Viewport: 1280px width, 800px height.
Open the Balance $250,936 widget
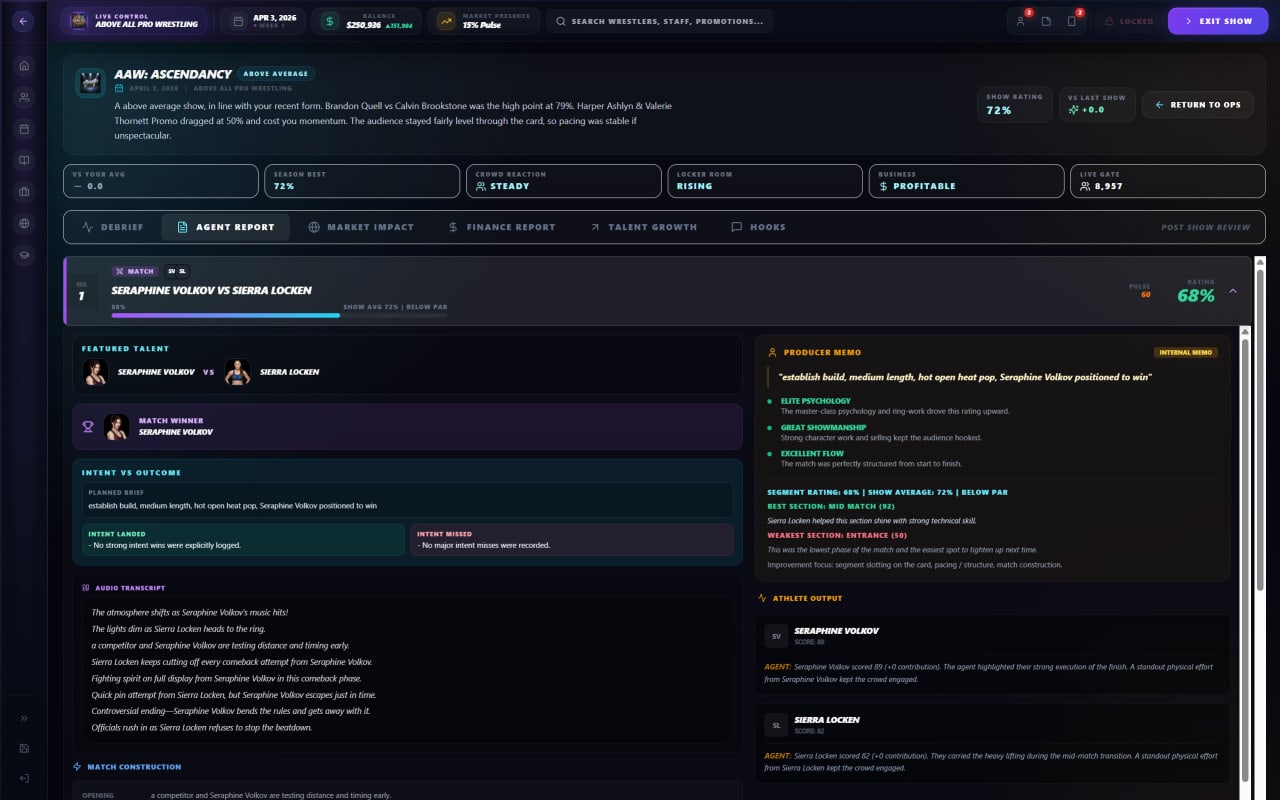click(x=366, y=21)
